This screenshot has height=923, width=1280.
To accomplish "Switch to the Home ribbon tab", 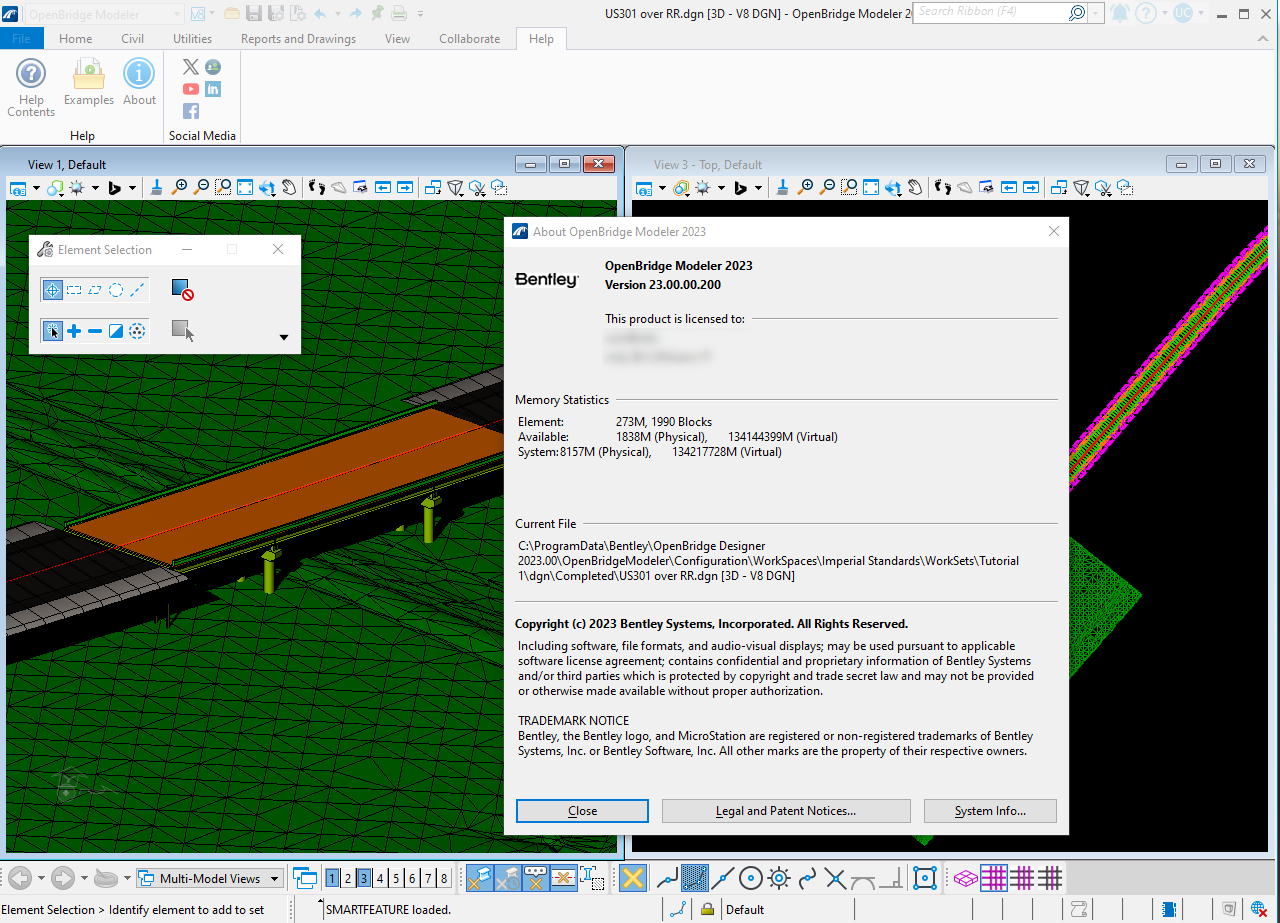I will [x=75, y=39].
